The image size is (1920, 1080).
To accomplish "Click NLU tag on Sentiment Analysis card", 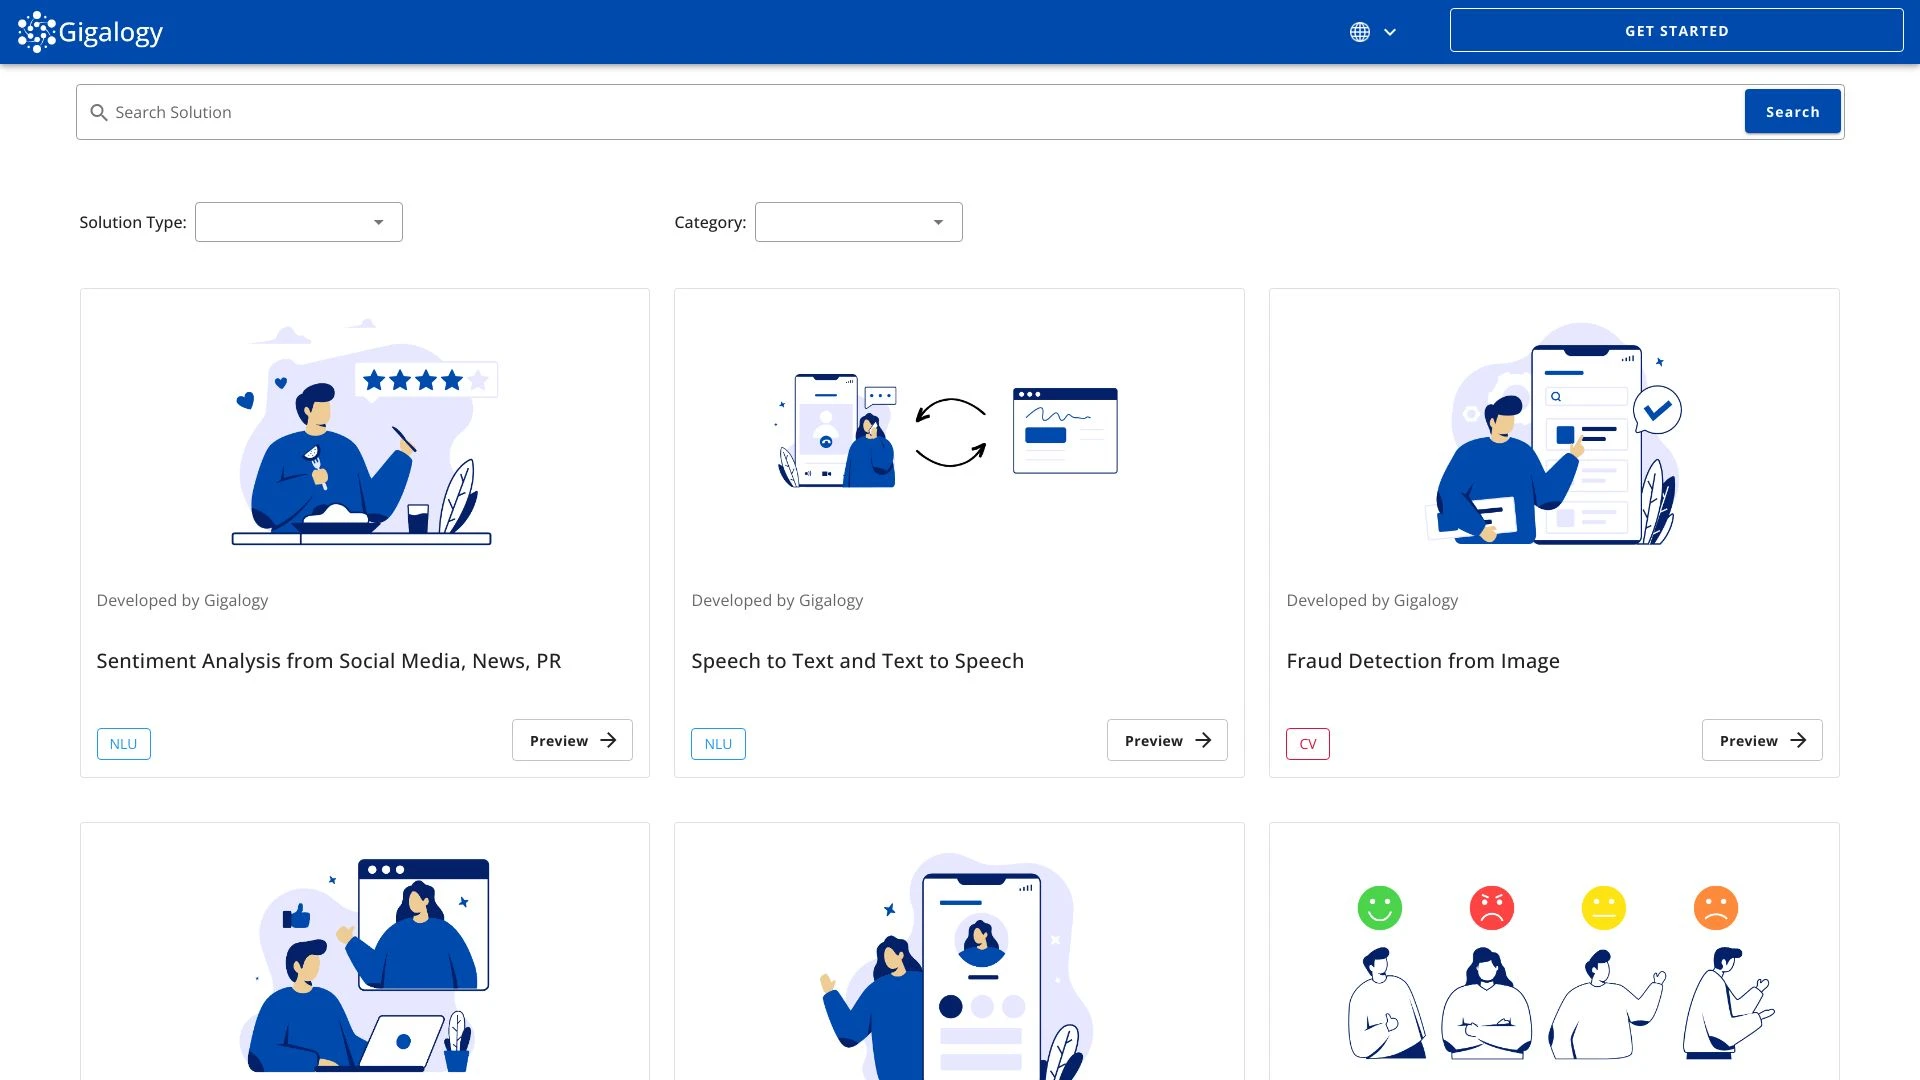I will [x=123, y=744].
